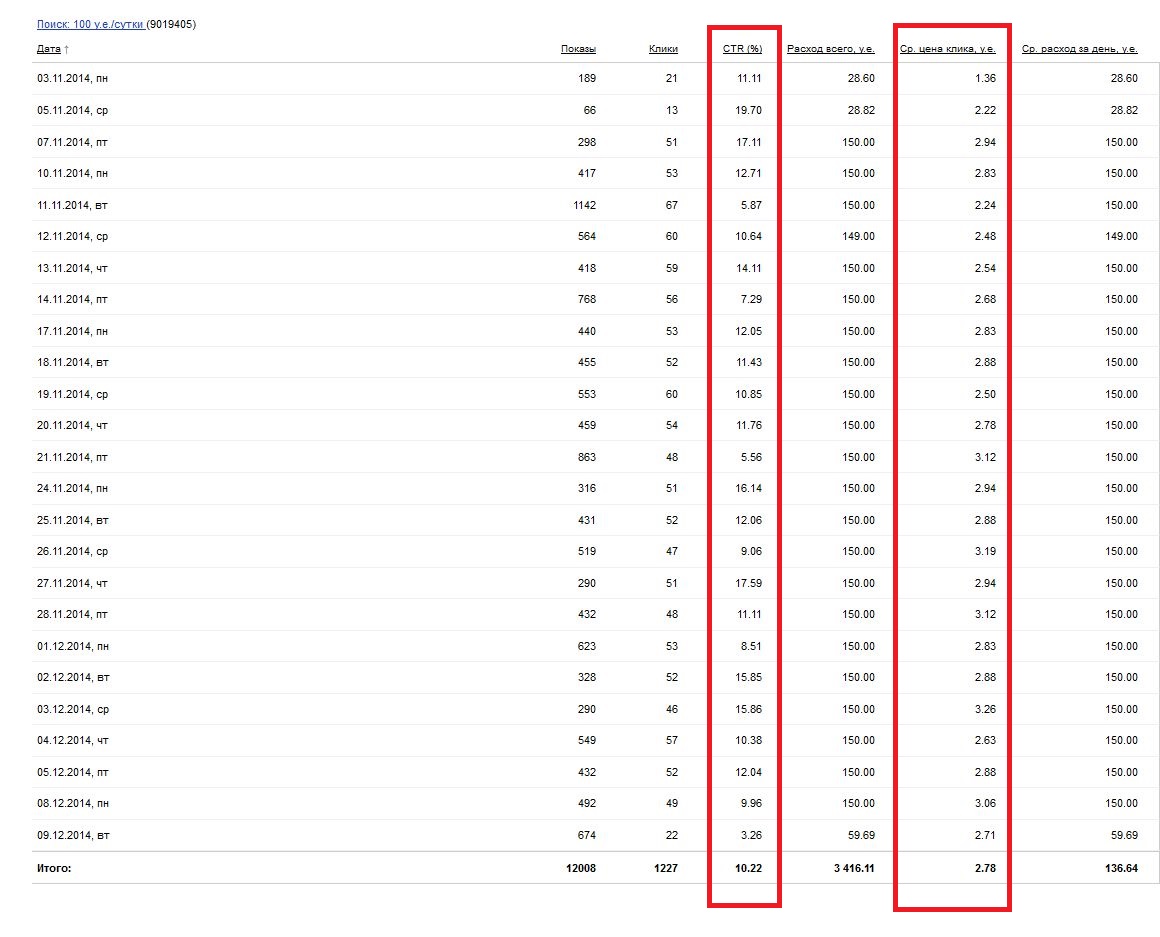Click total average click price 2.78
The image size is (1160, 937).
tap(985, 868)
